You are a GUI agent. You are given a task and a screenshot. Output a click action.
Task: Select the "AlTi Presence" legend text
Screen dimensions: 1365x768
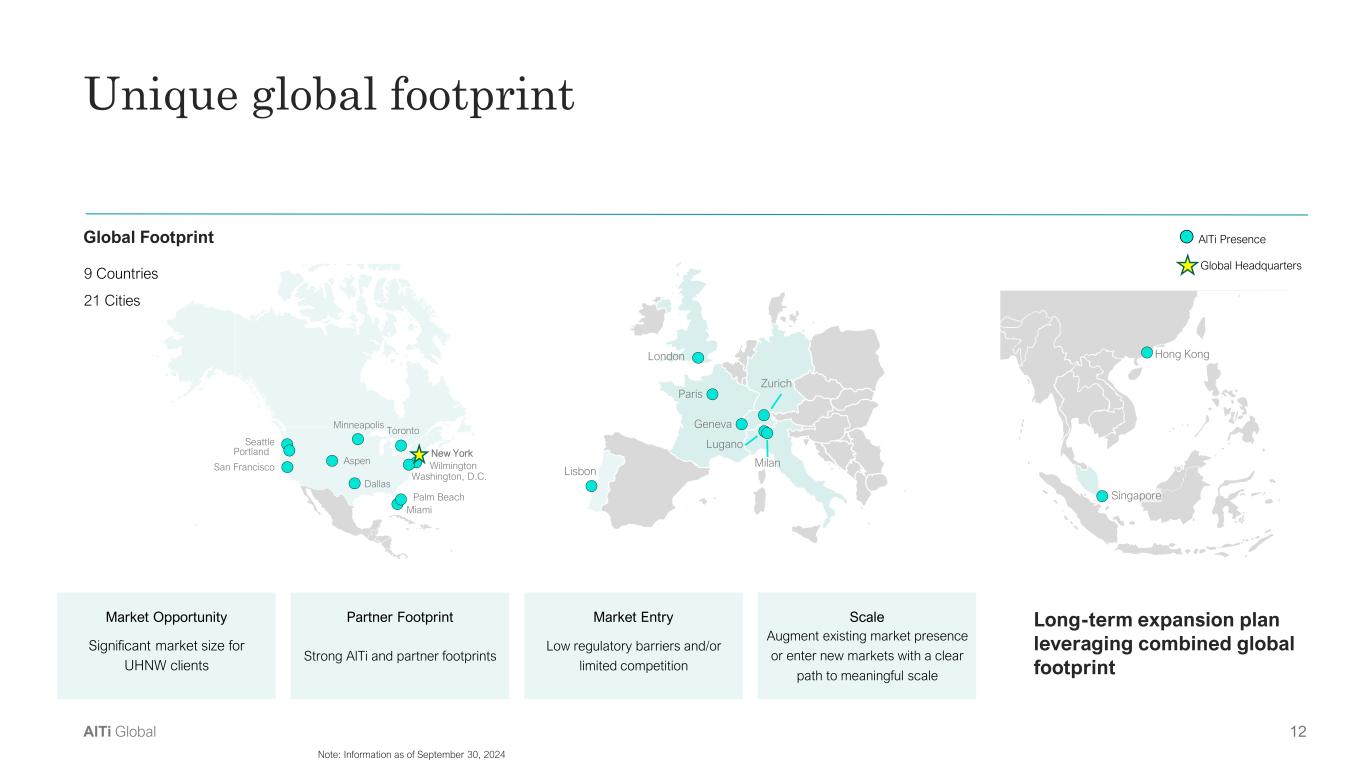(x=1232, y=239)
